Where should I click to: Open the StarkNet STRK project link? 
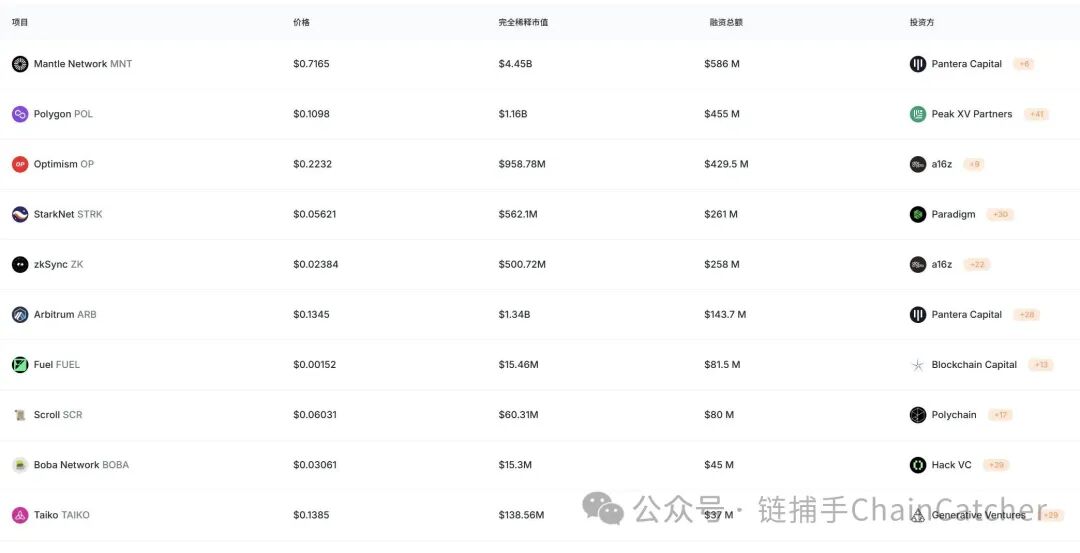pos(68,214)
